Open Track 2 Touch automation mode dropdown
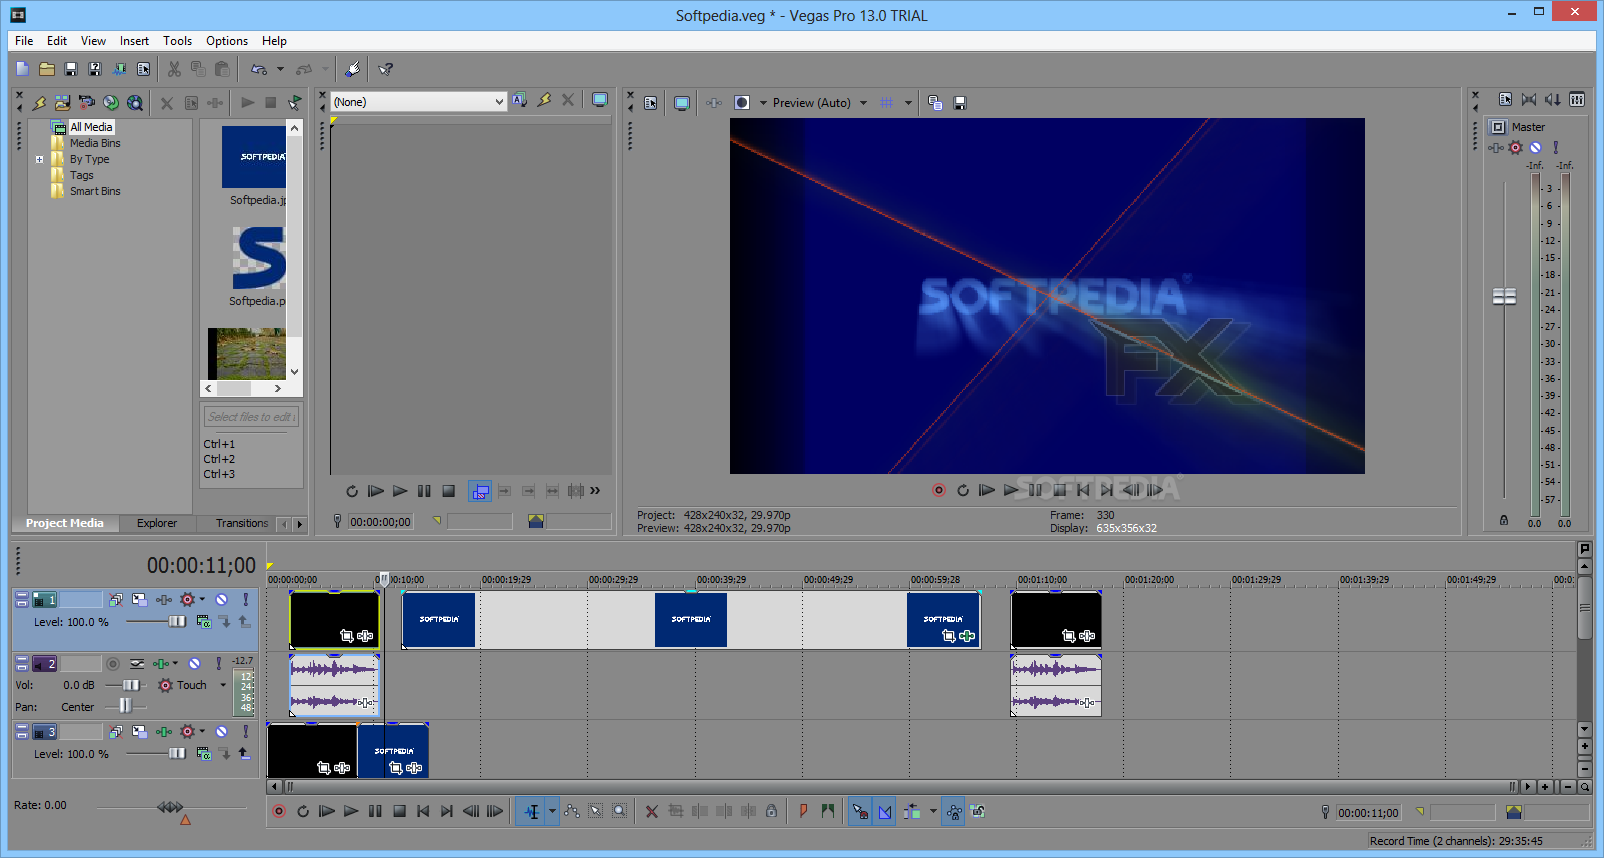 point(223,685)
